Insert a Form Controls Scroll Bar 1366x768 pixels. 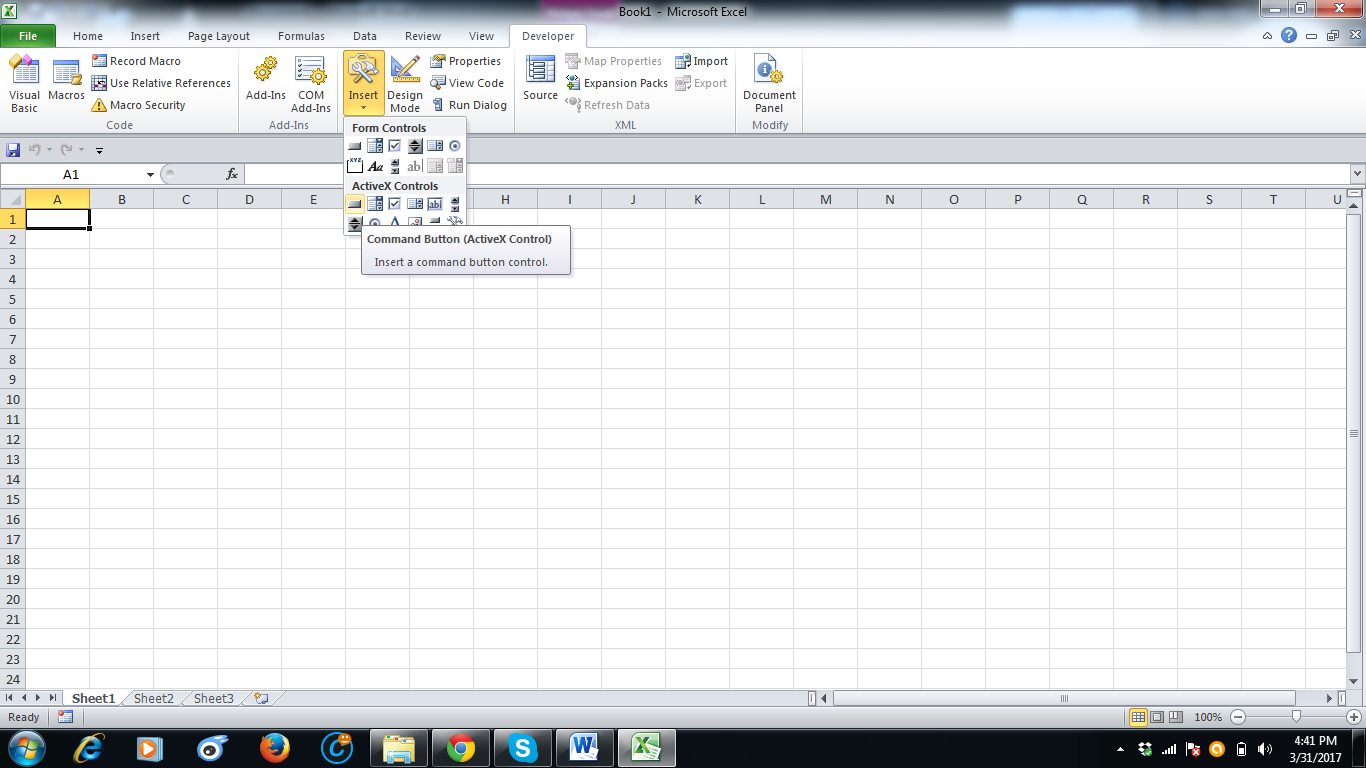pyautogui.click(x=395, y=166)
